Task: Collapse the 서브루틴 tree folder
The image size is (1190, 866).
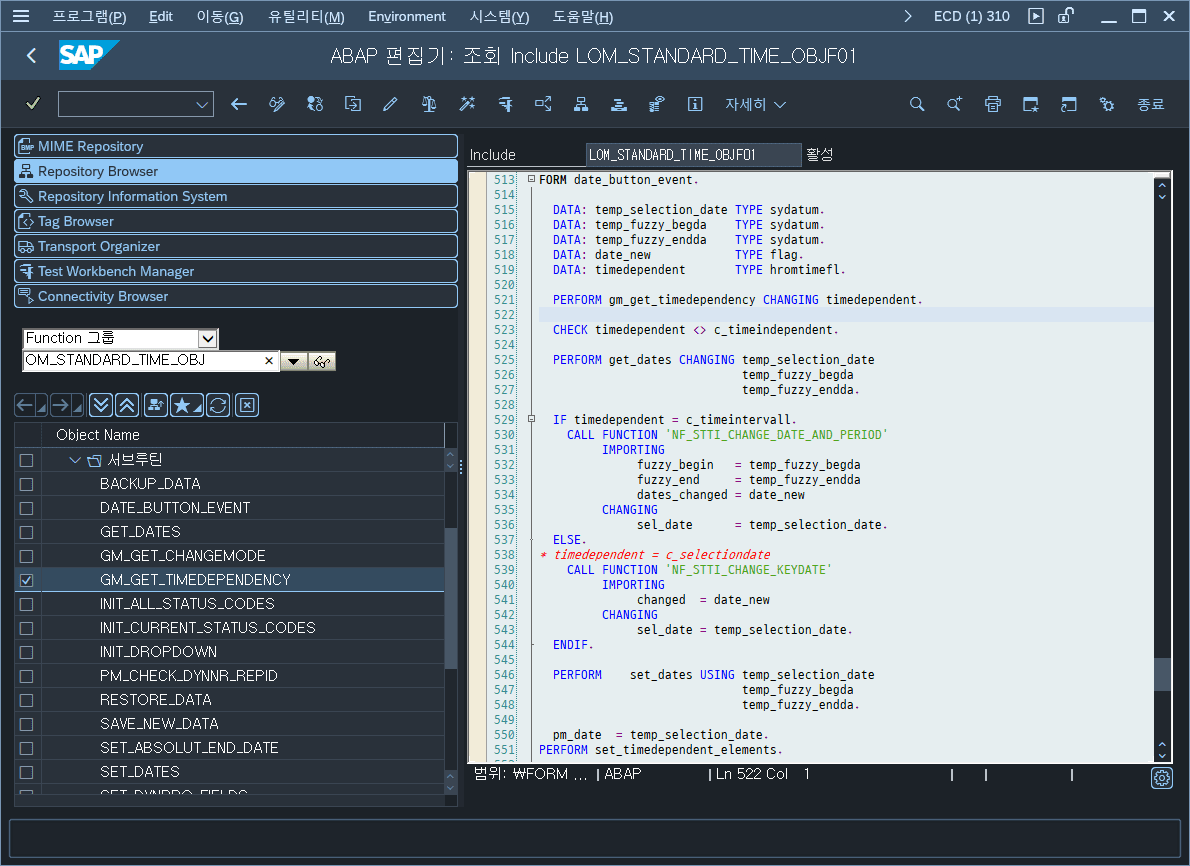Action: coord(75,460)
